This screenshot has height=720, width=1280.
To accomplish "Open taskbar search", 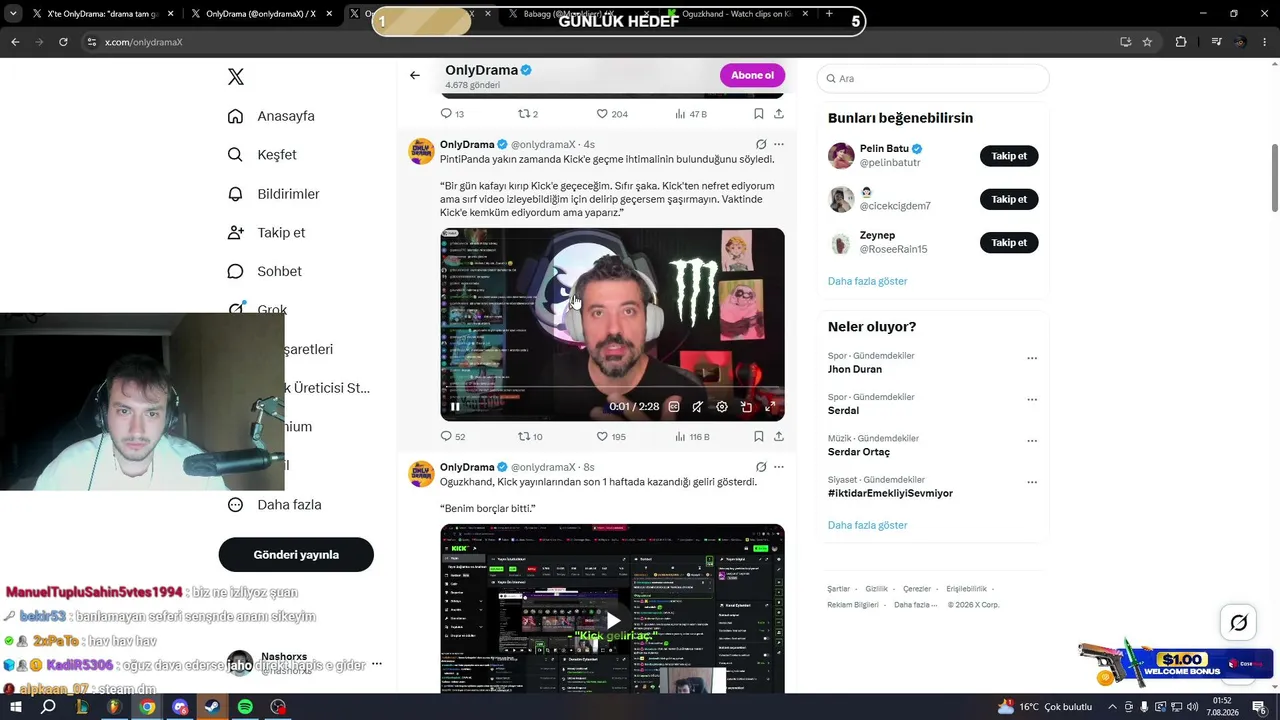I will click(x=48, y=707).
